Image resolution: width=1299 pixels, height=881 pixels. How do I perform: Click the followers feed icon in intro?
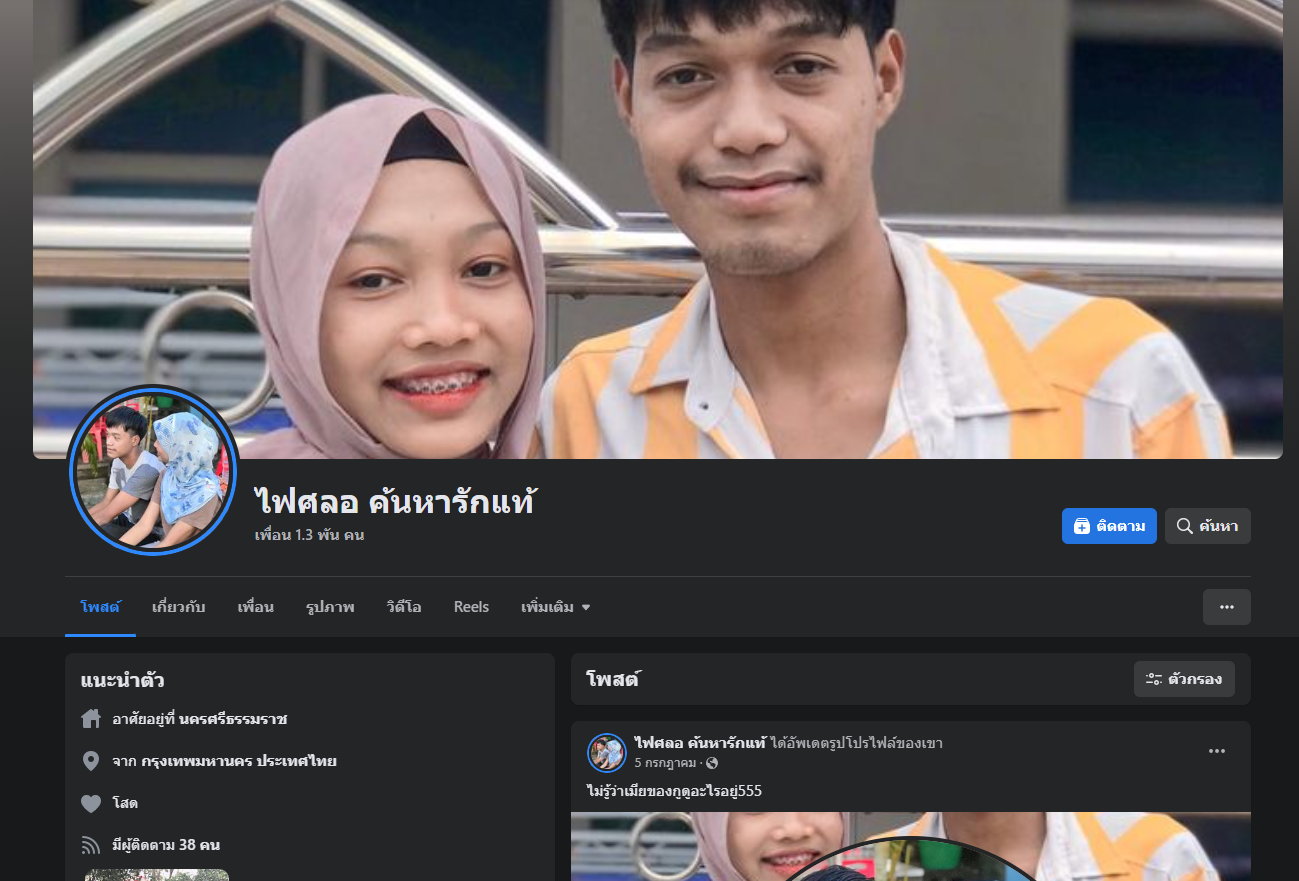coord(91,845)
